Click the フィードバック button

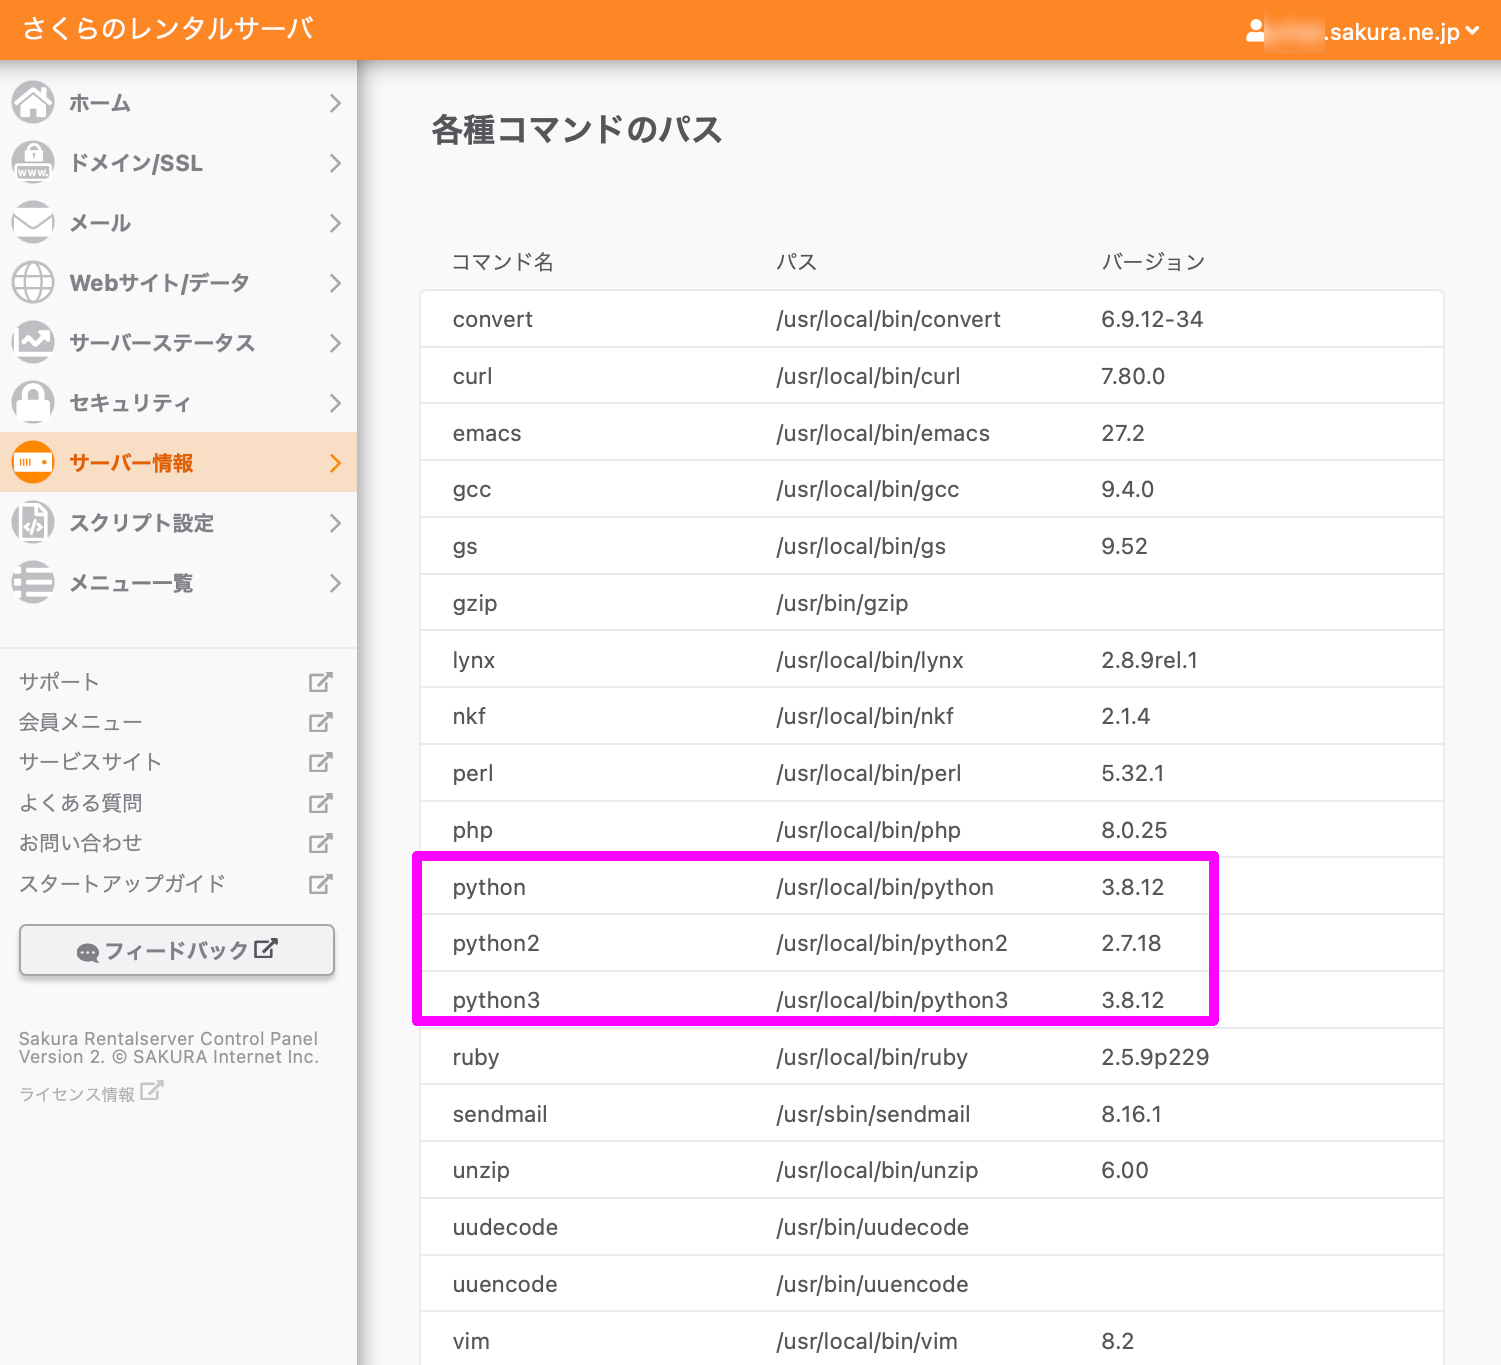click(x=177, y=950)
